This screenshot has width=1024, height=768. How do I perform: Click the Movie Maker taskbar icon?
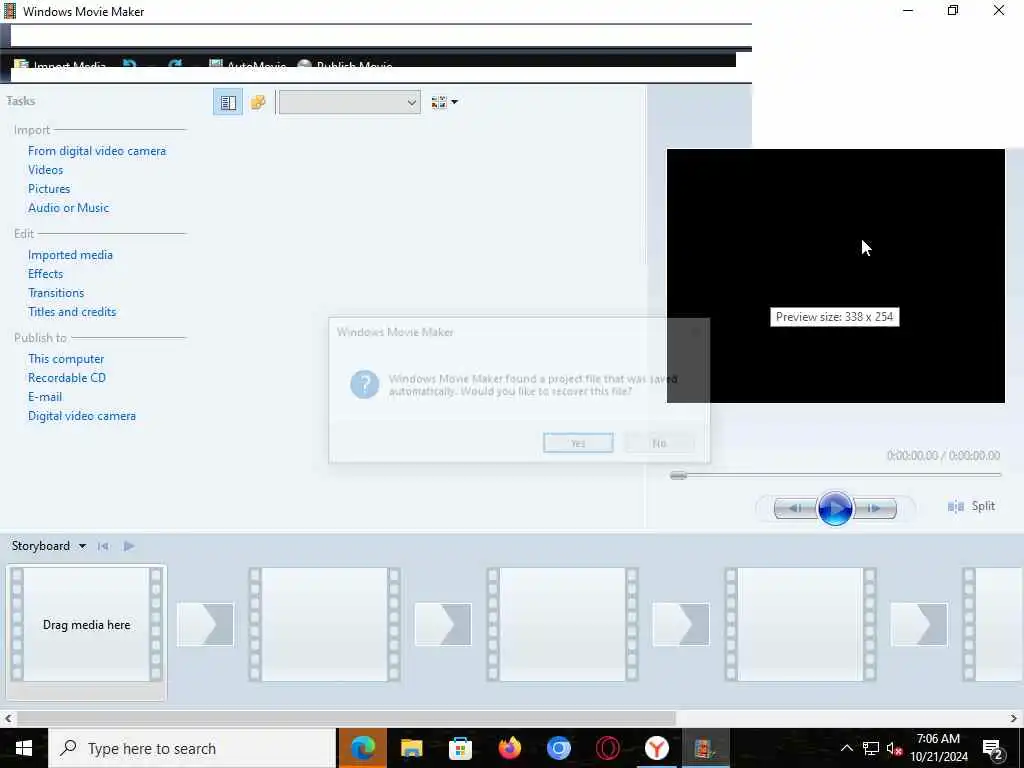click(705, 748)
